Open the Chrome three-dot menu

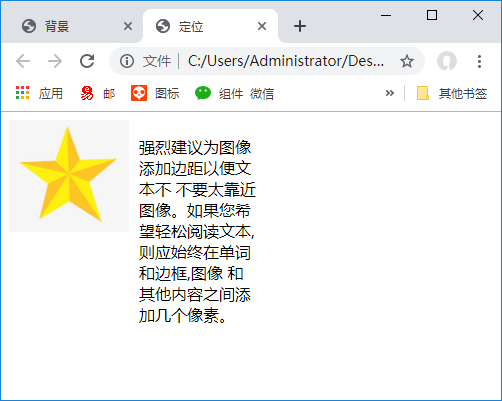click(x=479, y=61)
